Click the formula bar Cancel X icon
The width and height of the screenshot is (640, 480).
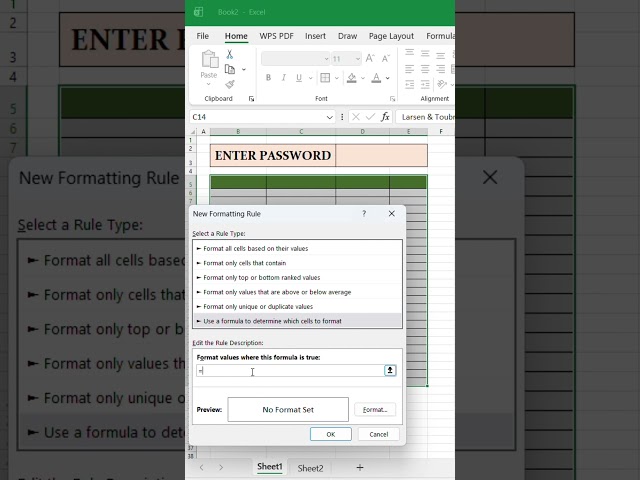point(356,117)
